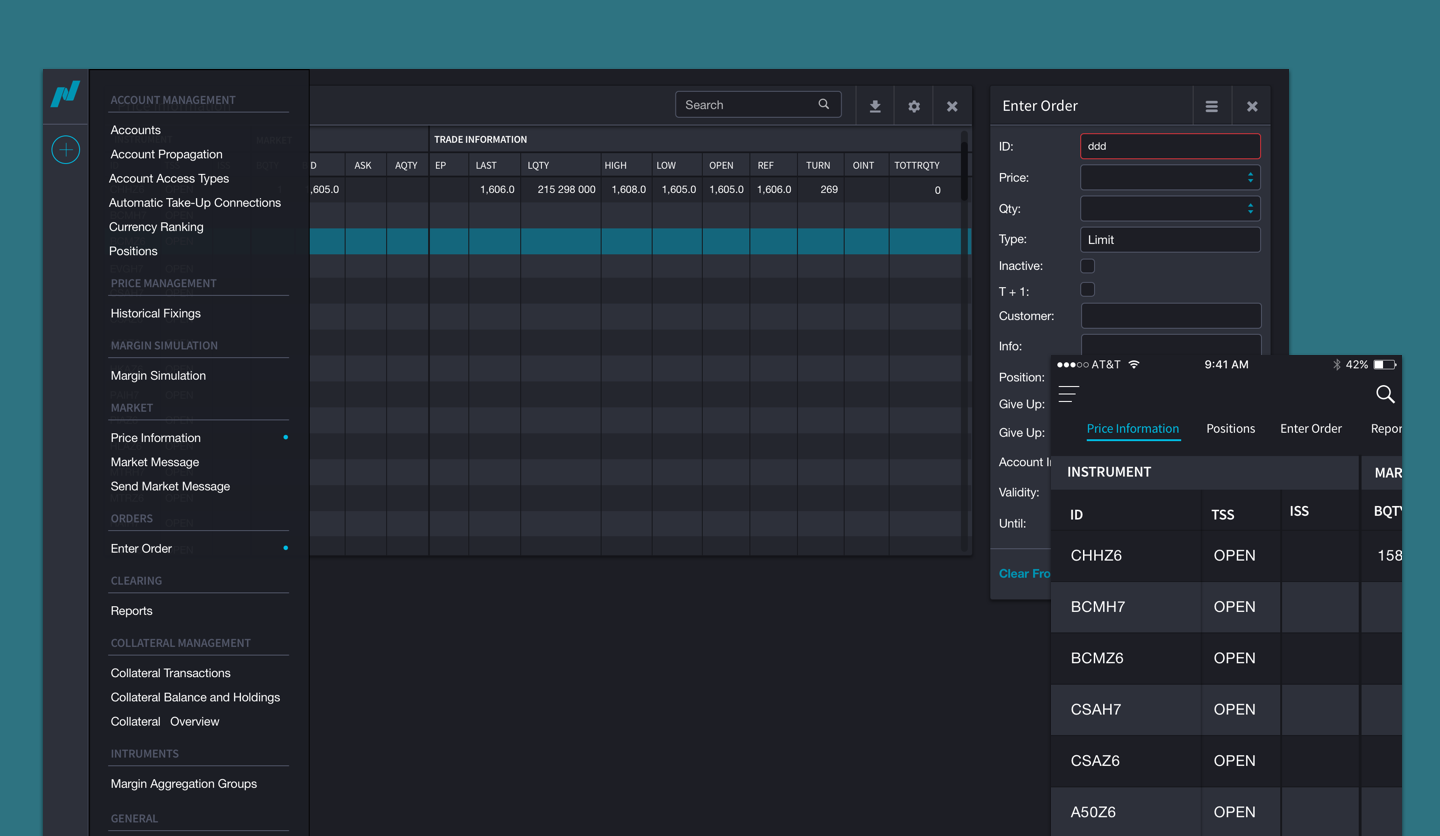
Task: Click the TURN column header
Action: 818,165
